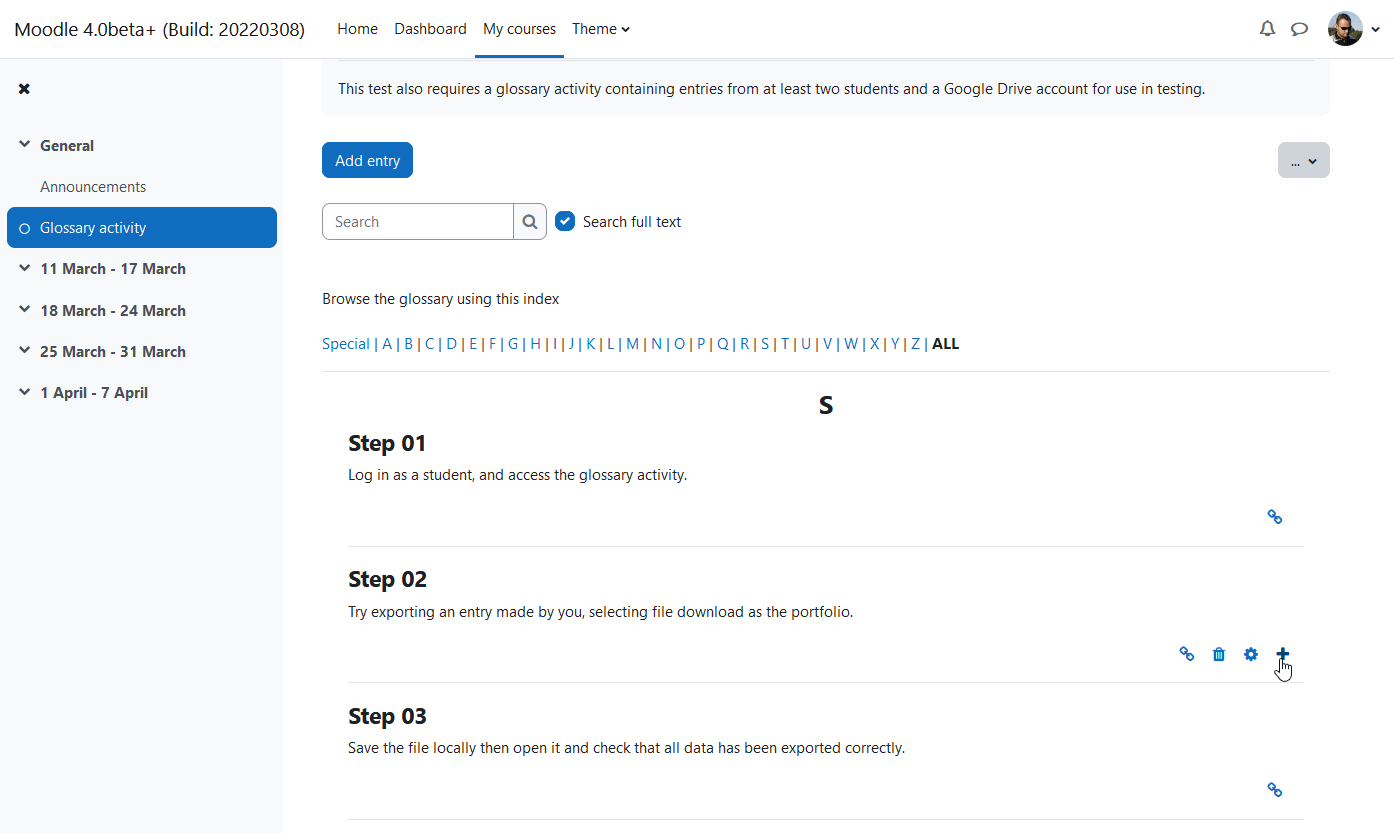The width and height of the screenshot is (1394, 833).
Task: Click the Step 02 entry heading
Action: click(x=387, y=579)
